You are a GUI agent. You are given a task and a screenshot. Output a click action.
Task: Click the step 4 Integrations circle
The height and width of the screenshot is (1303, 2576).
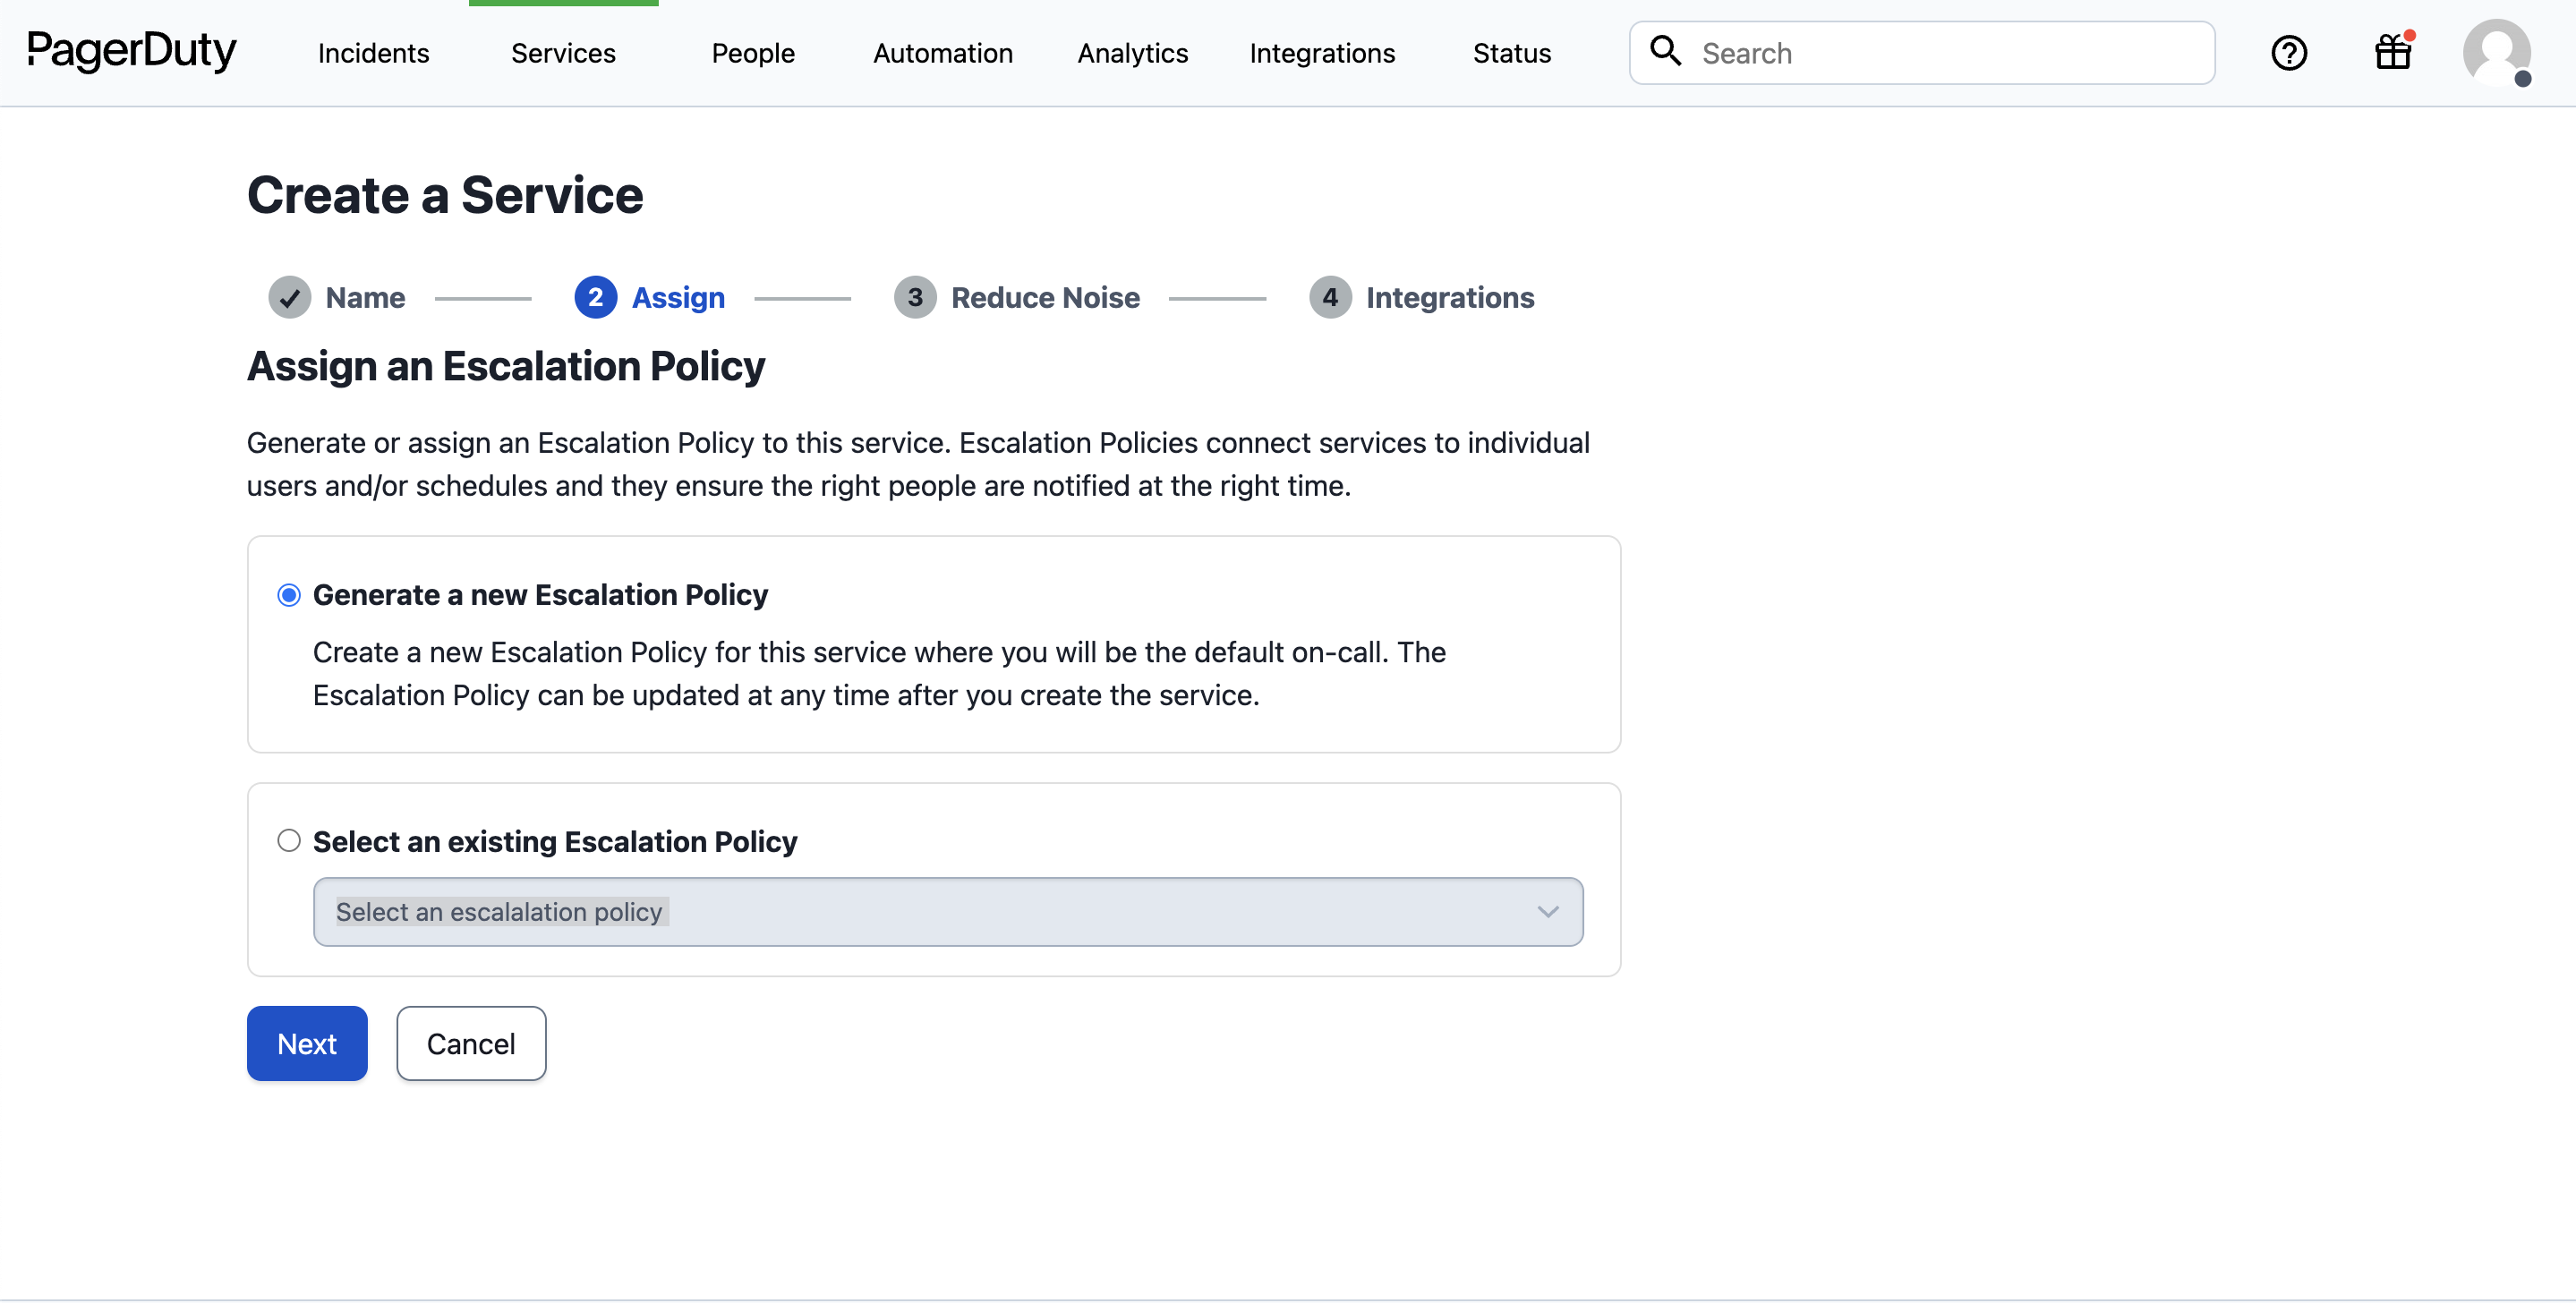1329,297
